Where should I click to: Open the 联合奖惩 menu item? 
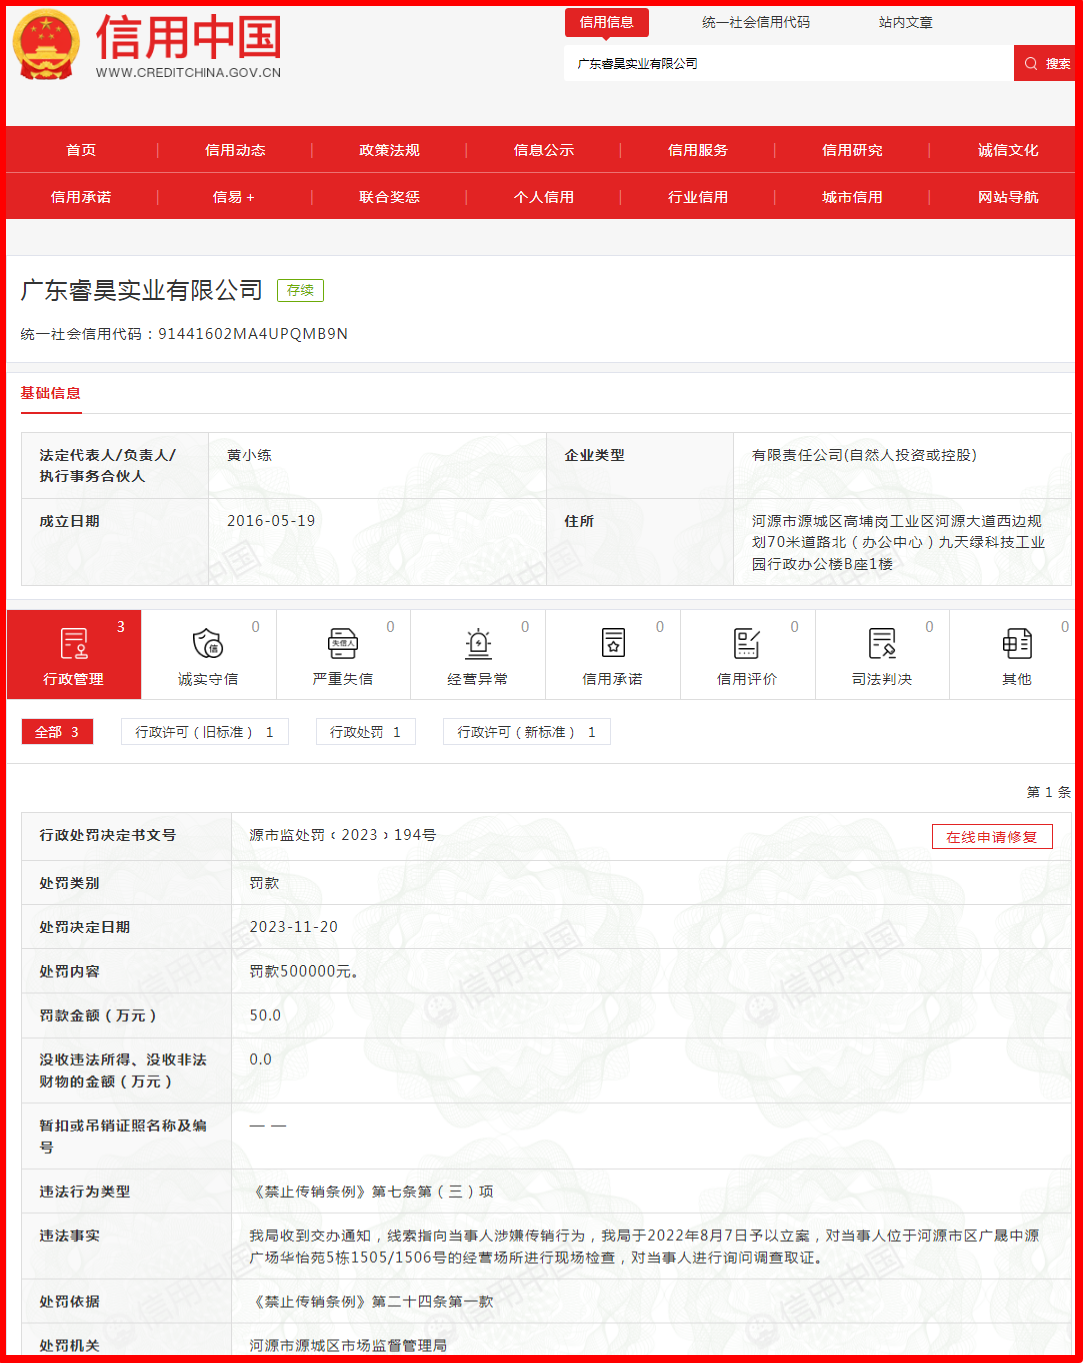point(389,197)
